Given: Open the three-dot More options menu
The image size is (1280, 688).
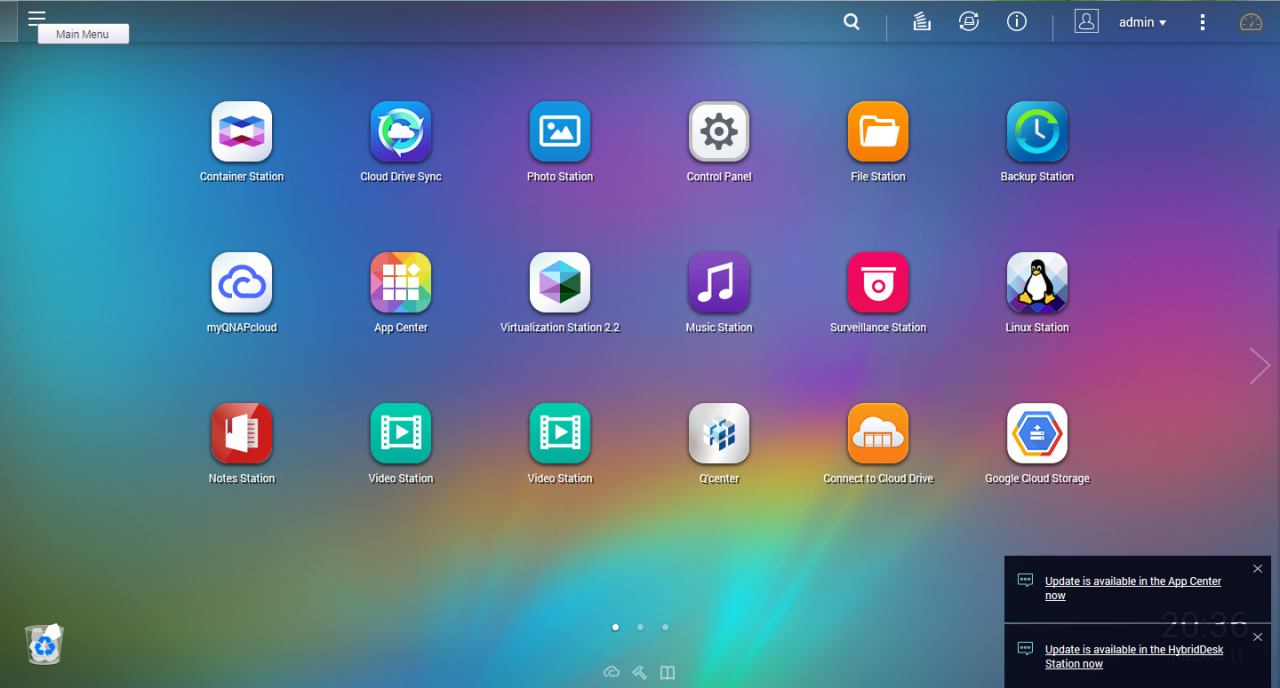Looking at the screenshot, I should (x=1202, y=22).
